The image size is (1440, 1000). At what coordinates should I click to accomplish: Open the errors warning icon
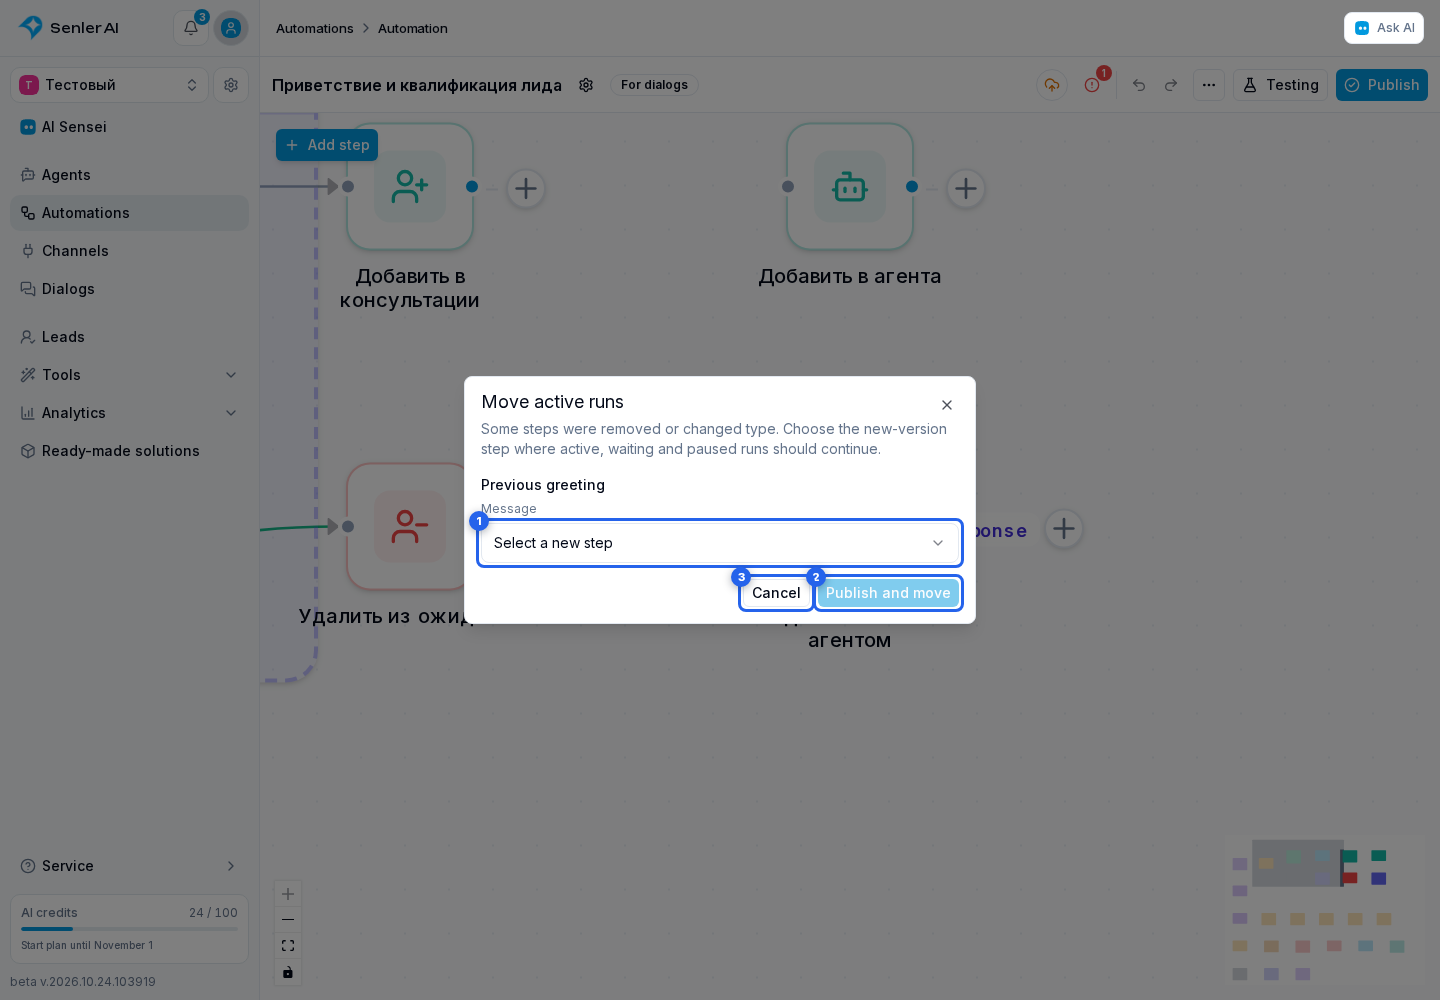click(1092, 85)
